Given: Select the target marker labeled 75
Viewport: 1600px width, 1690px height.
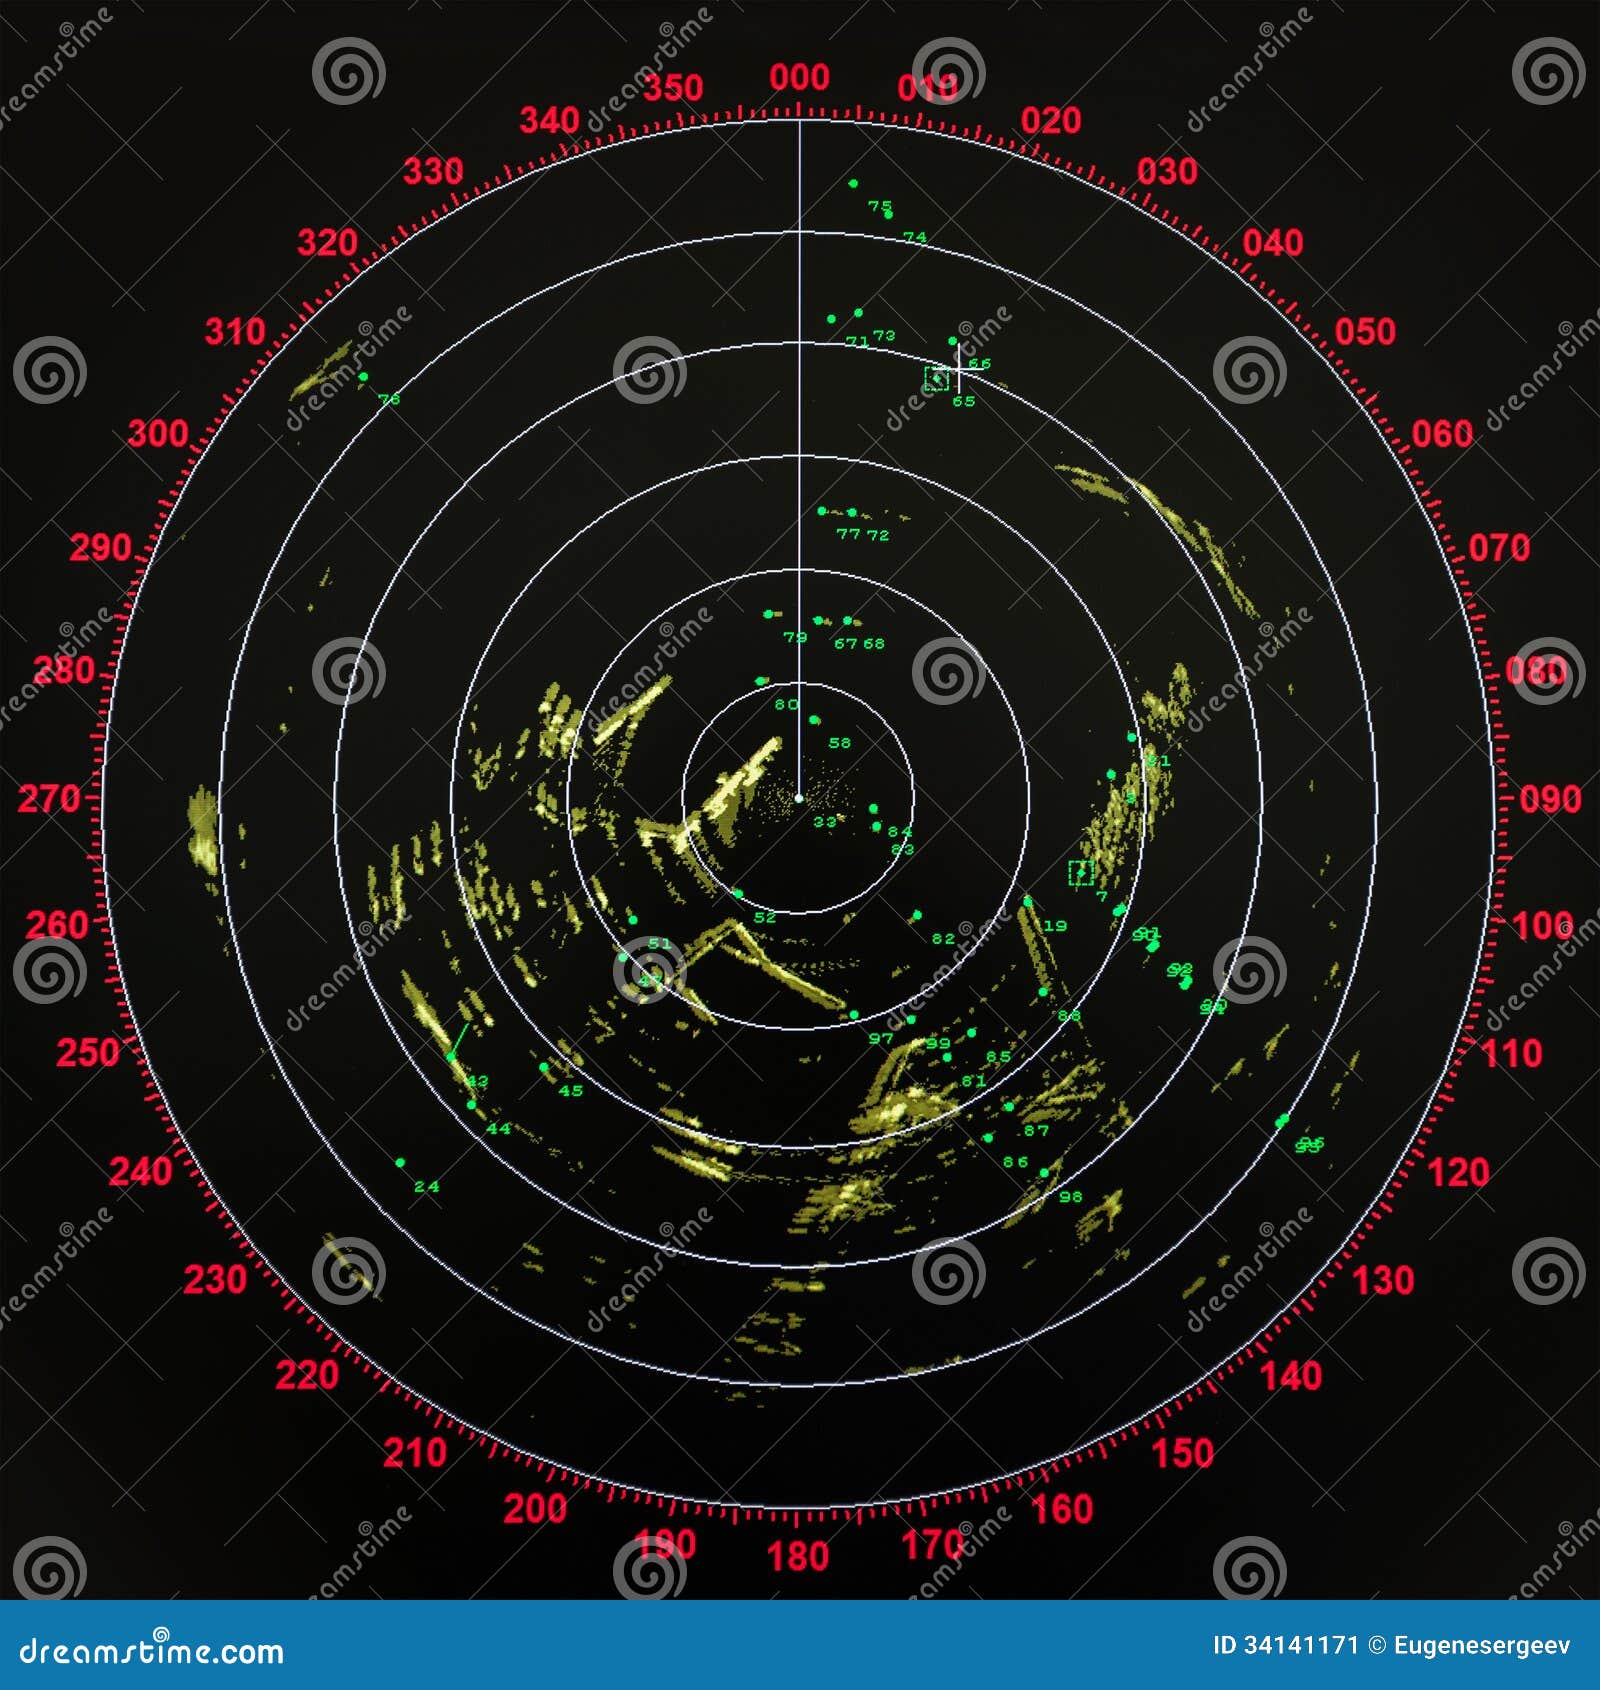Looking at the screenshot, I should click(853, 183).
